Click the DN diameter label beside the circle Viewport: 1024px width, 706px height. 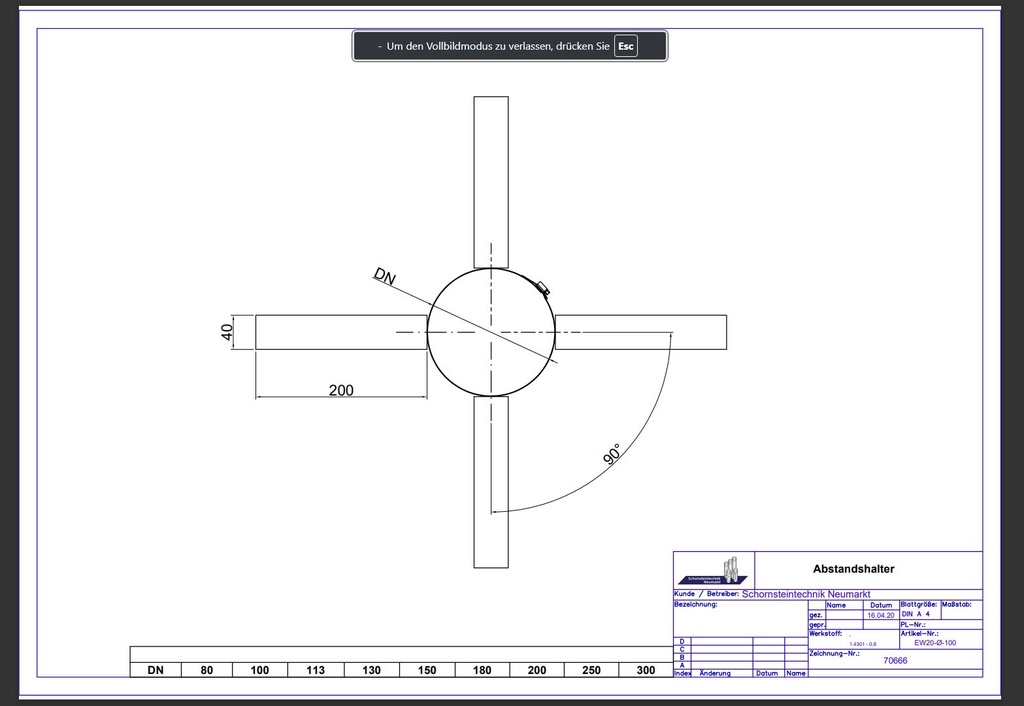coord(385,276)
